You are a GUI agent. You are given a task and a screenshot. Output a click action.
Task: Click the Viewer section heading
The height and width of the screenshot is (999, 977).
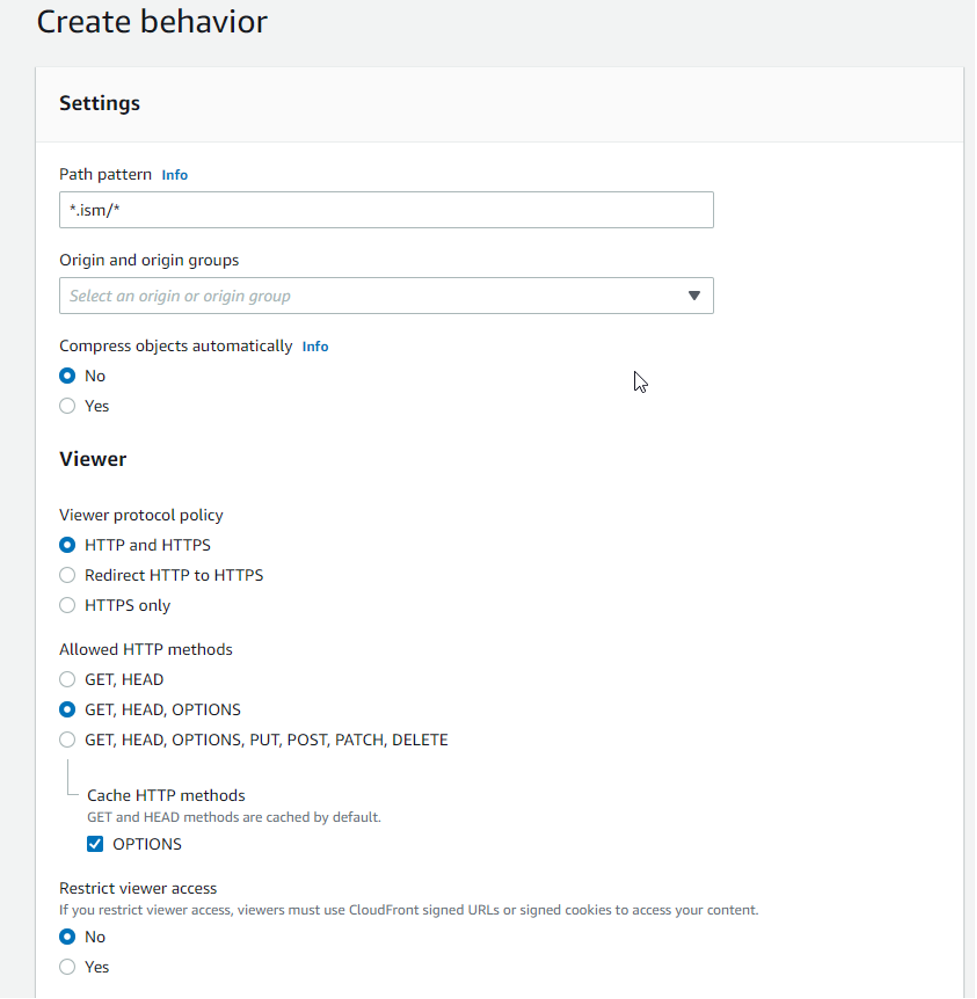click(92, 459)
